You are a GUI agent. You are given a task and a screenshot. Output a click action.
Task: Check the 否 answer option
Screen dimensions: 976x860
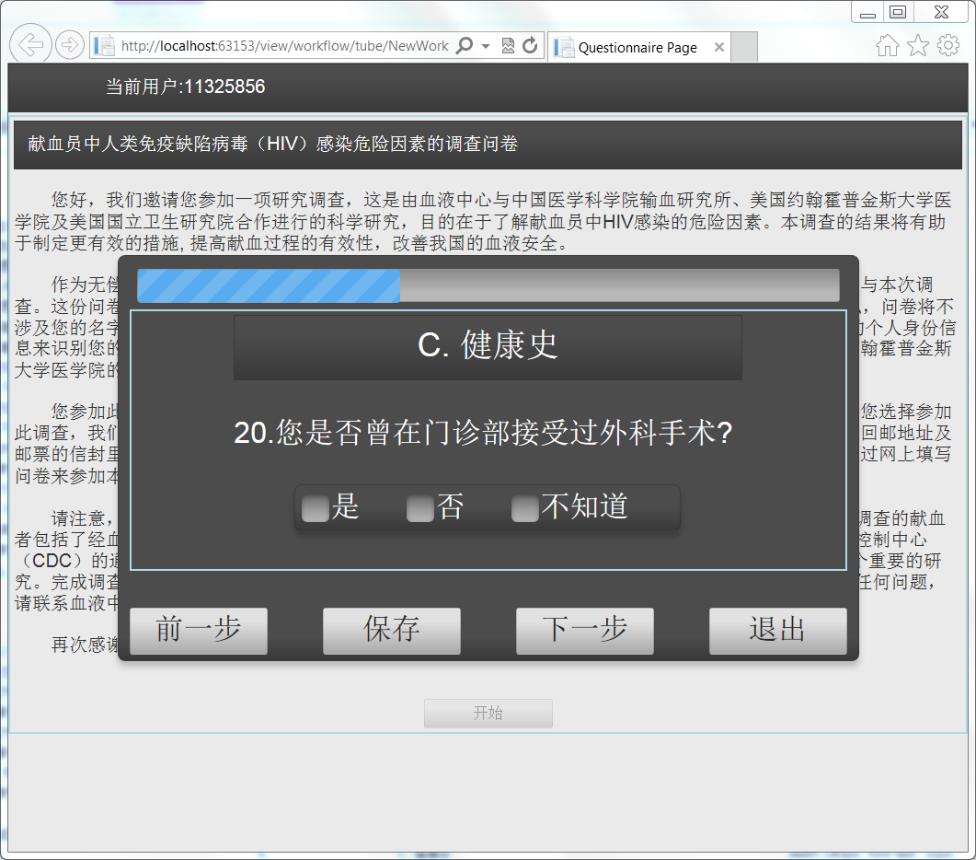pyautogui.click(x=420, y=509)
